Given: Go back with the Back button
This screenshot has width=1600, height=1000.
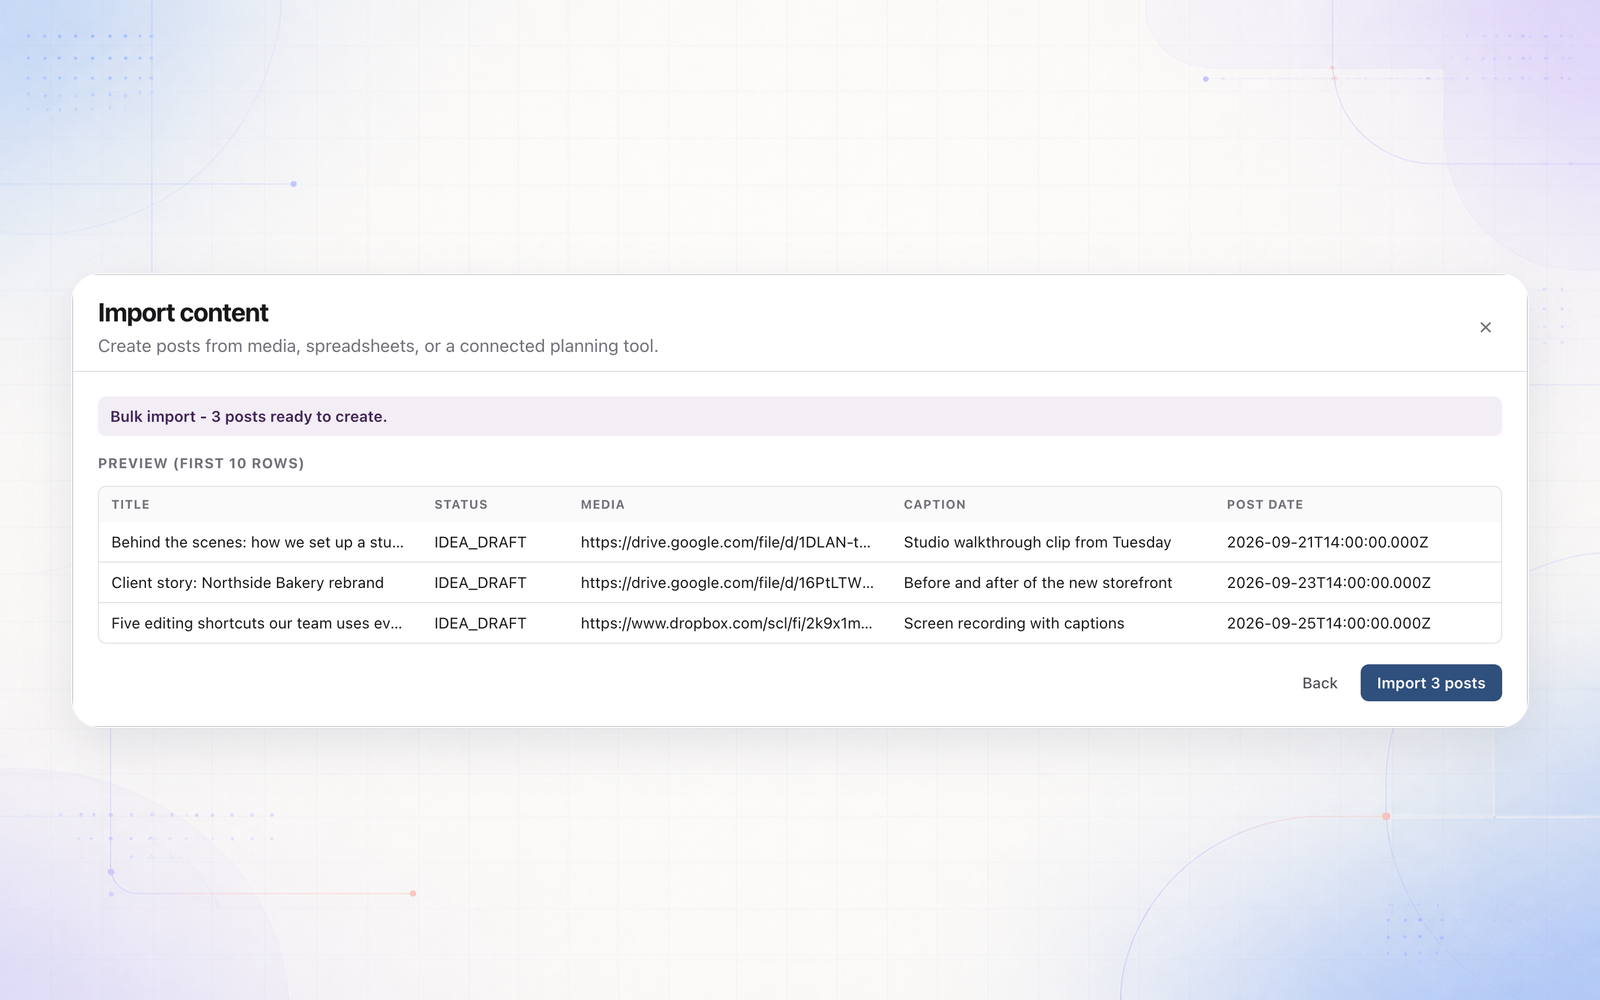Looking at the screenshot, I should point(1319,683).
